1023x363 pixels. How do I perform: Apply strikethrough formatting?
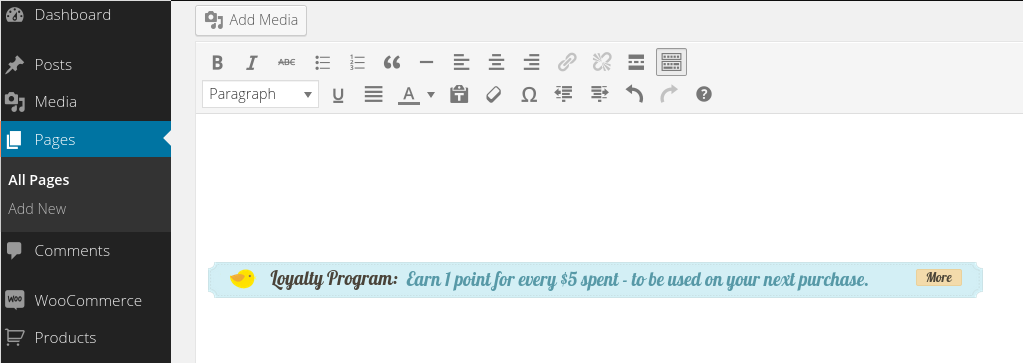286,63
